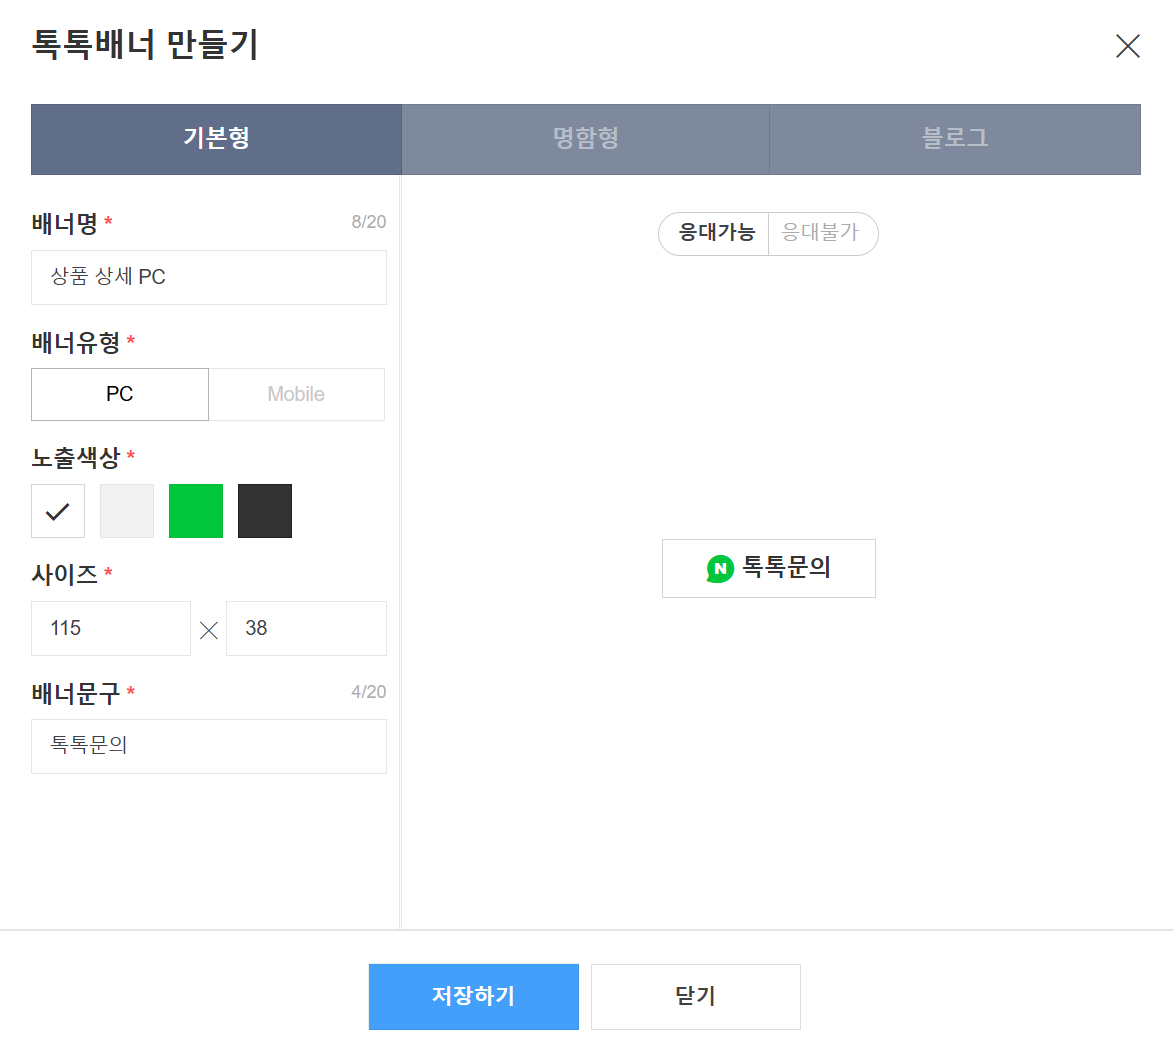Close the 톡톡배너 만들기 dialog with the X
Viewport: 1173px width, 1052px height.
coord(1127,46)
